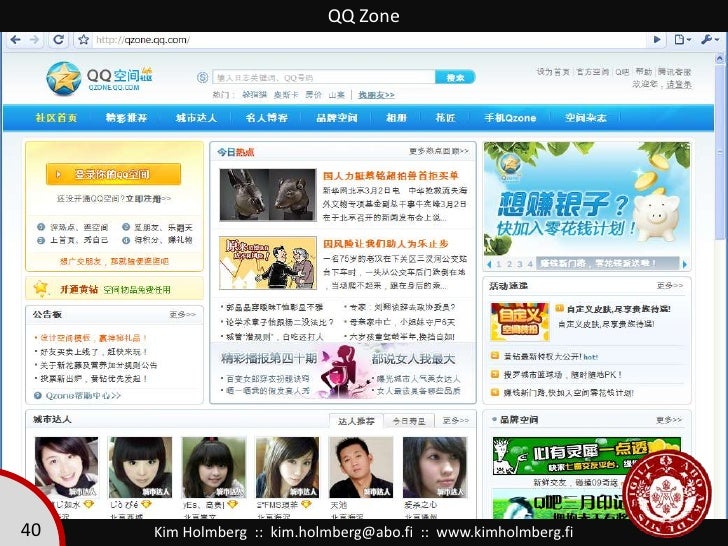Click the orange 登录你的QQ空间 button
Viewport: 728px width, 546px height.
(x=113, y=174)
